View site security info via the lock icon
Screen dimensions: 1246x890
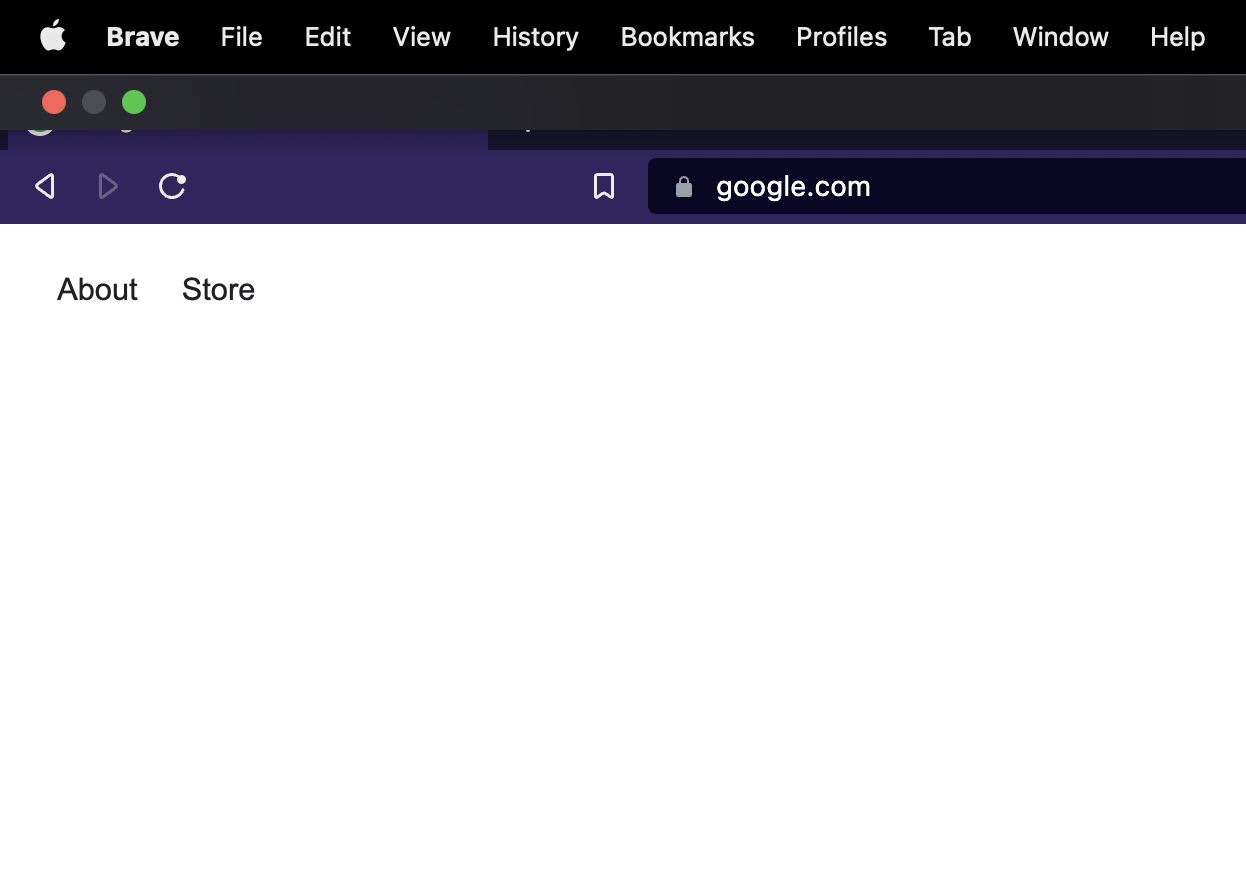coord(686,186)
